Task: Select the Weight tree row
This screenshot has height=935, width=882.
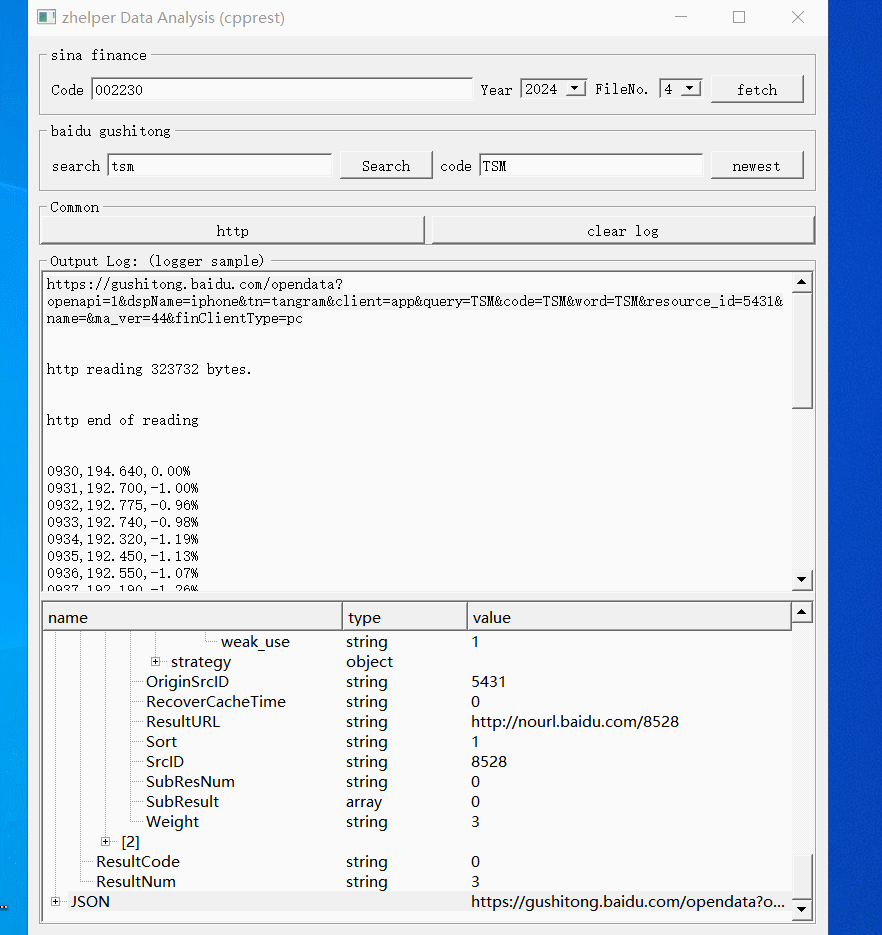Action: click(x=417, y=822)
